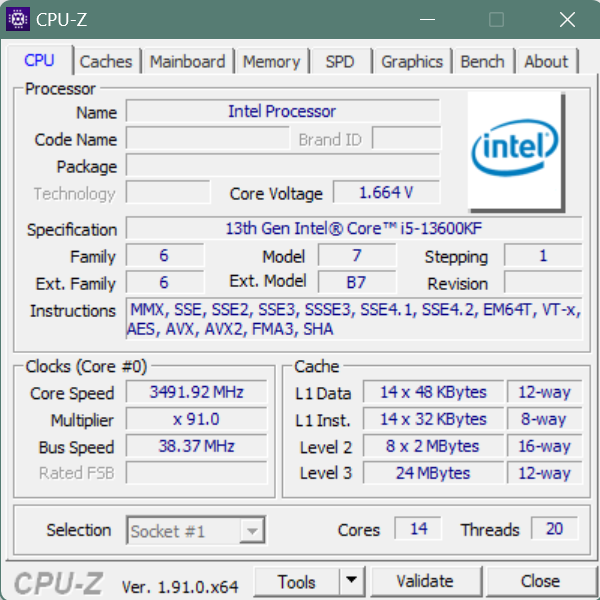
Task: Click the empty Revision field
Action: [543, 282]
